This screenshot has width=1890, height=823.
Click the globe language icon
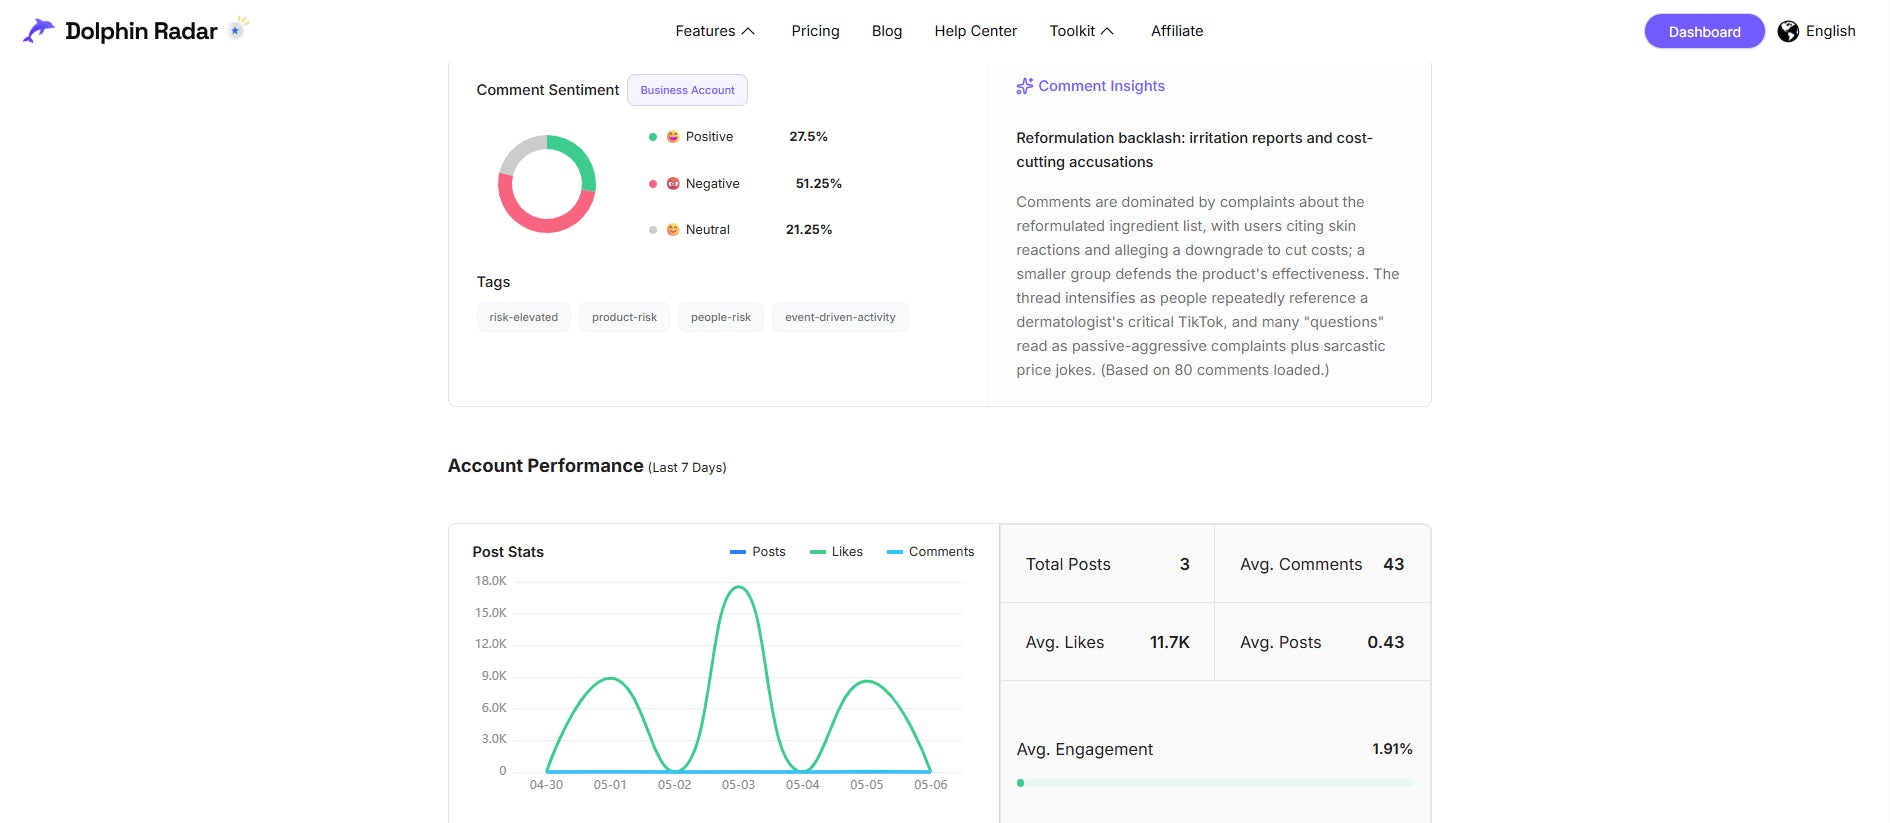click(1788, 32)
